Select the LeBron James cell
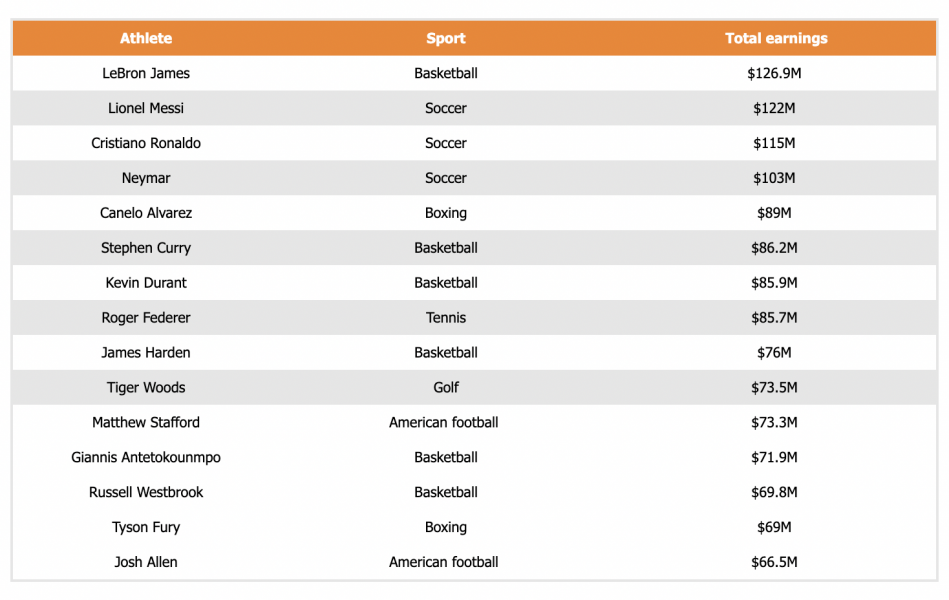Viewport: 949px width, 600px height. (x=146, y=73)
